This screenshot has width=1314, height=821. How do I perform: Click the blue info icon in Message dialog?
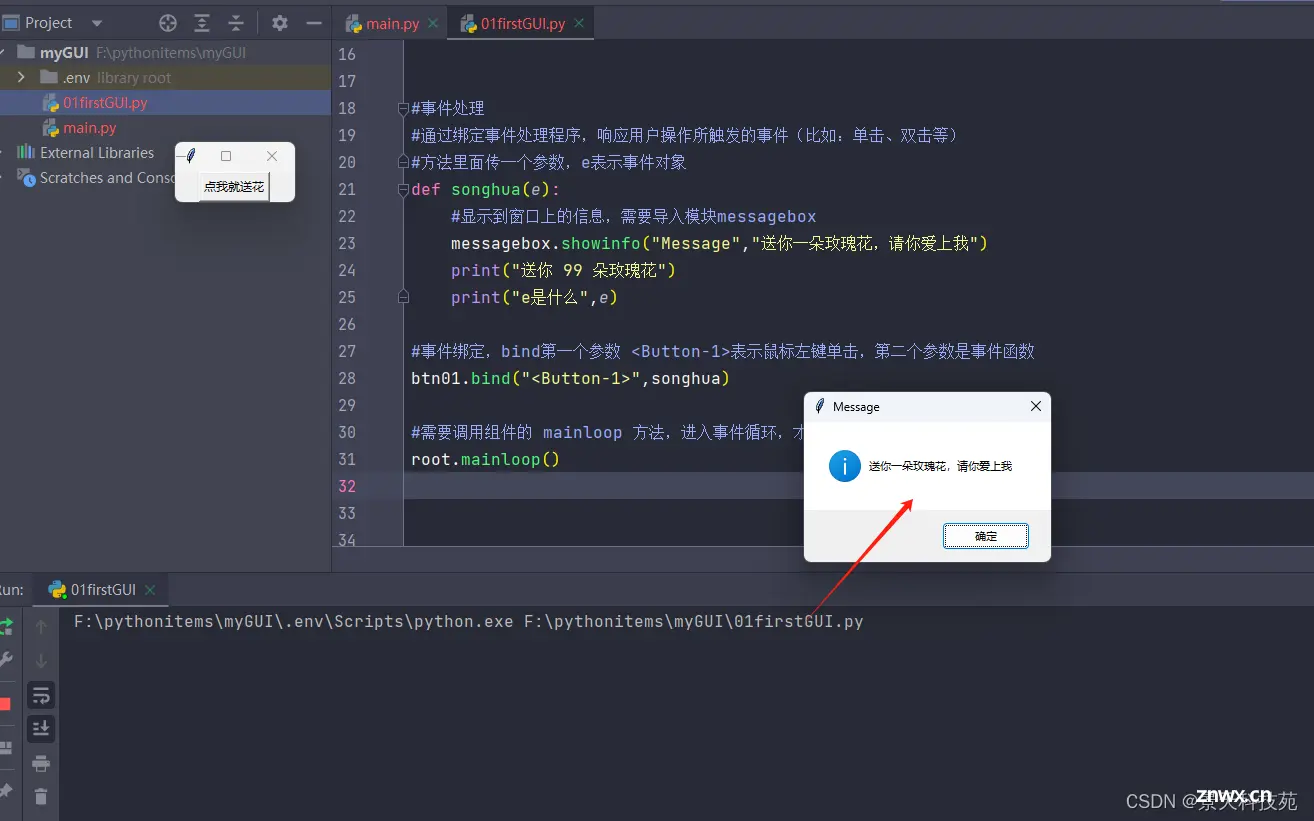[845, 465]
